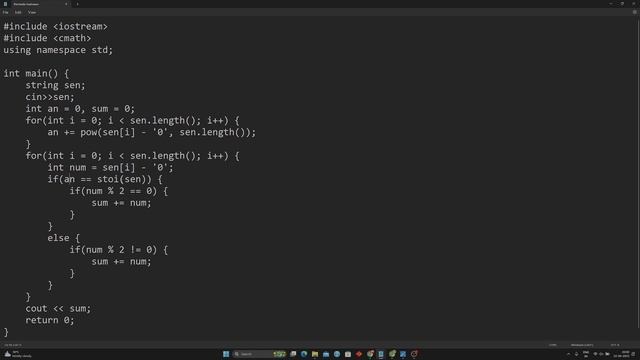The width and height of the screenshot is (640, 360).
Task: Click the 'int main() {' line
Action: 36,73
